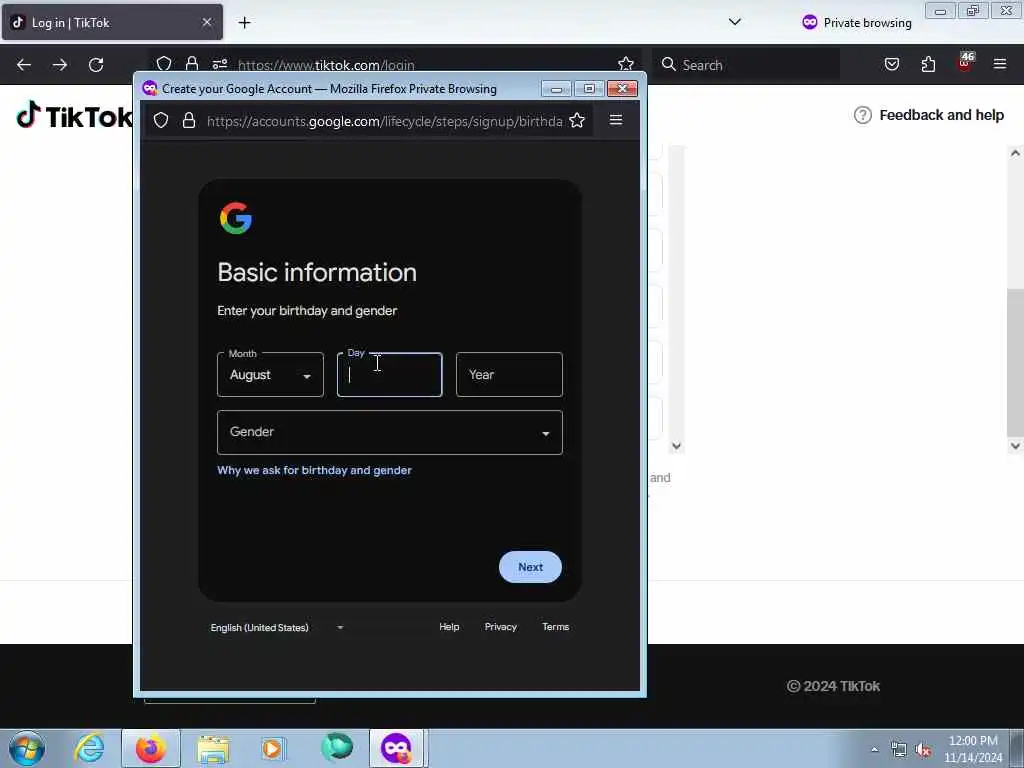This screenshot has width=1024, height=768.
Task: Select the Log in | TikTok tab
Action: (x=112, y=22)
